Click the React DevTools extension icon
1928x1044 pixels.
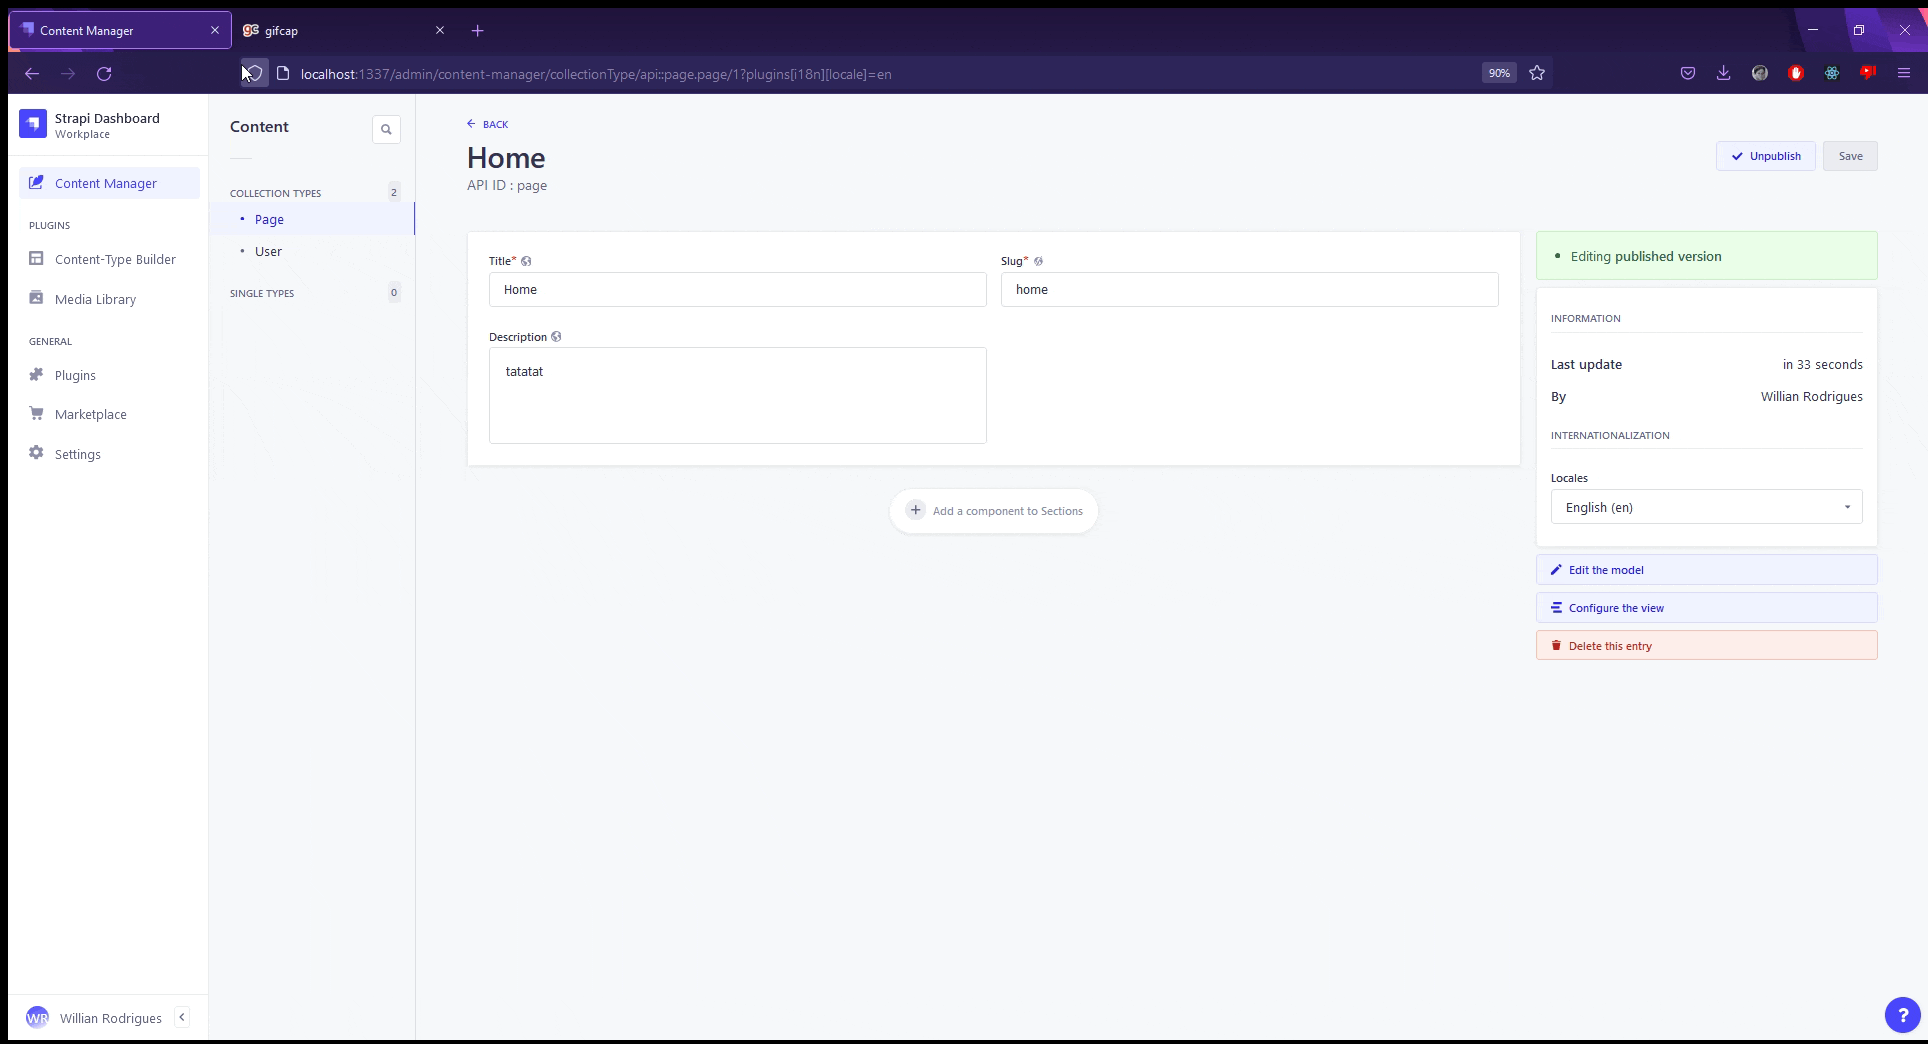click(1832, 73)
